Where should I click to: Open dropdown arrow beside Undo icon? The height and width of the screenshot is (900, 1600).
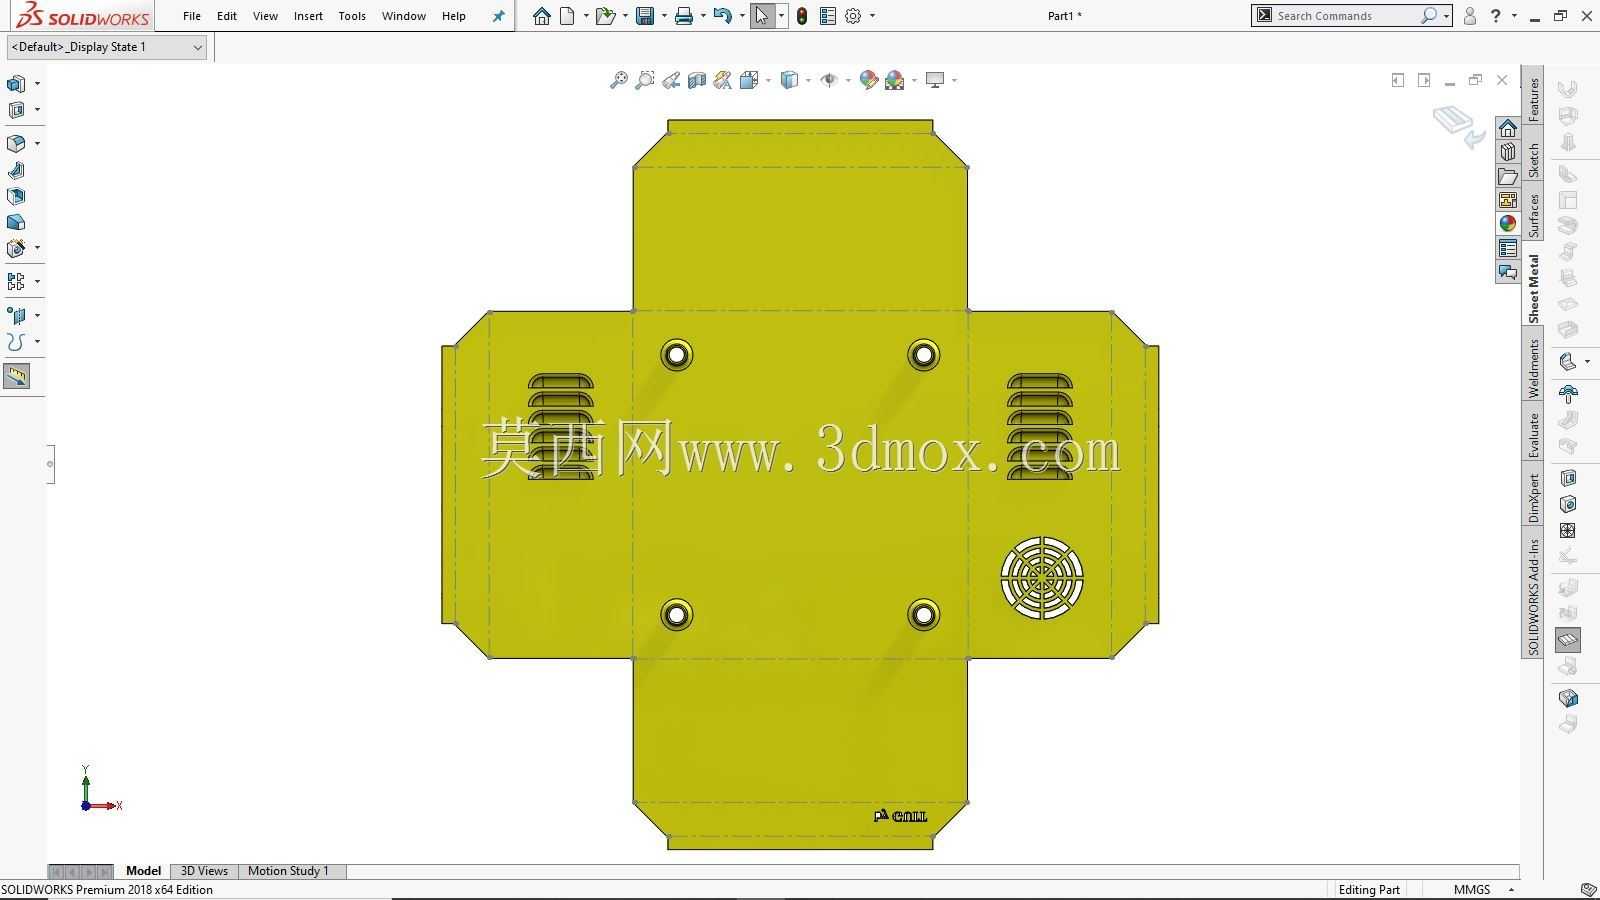742,16
